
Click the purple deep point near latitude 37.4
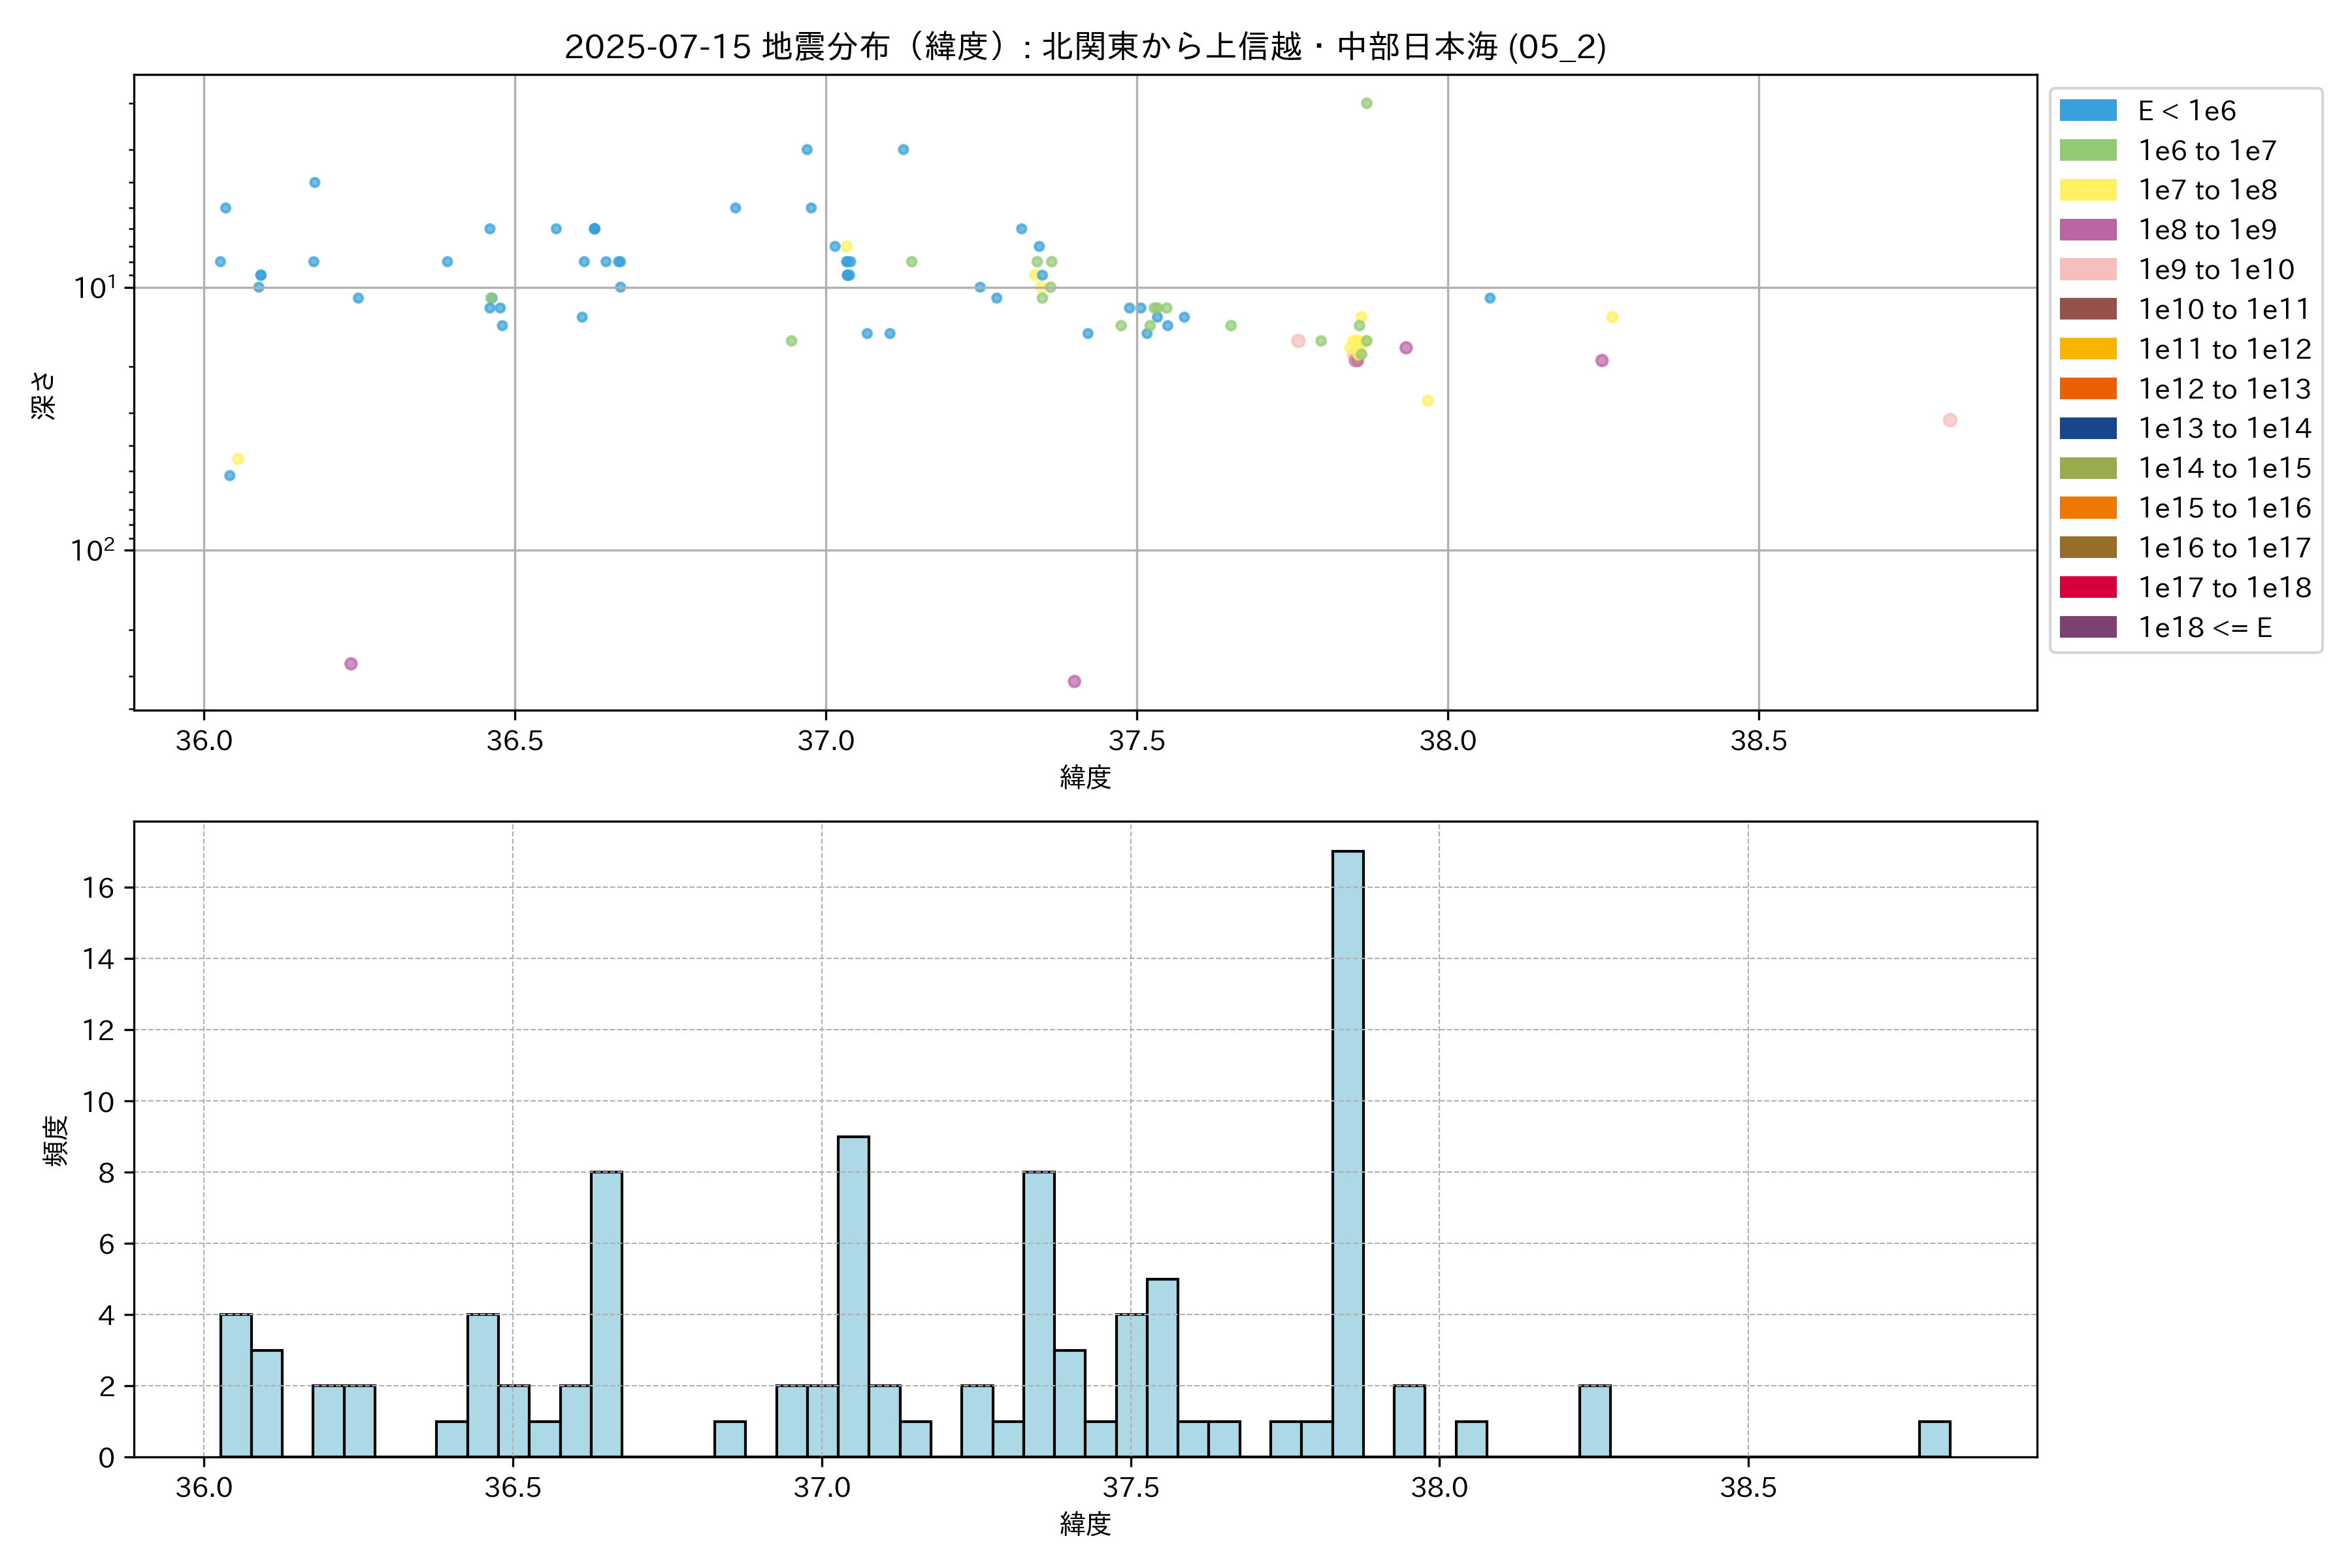click(x=1074, y=681)
